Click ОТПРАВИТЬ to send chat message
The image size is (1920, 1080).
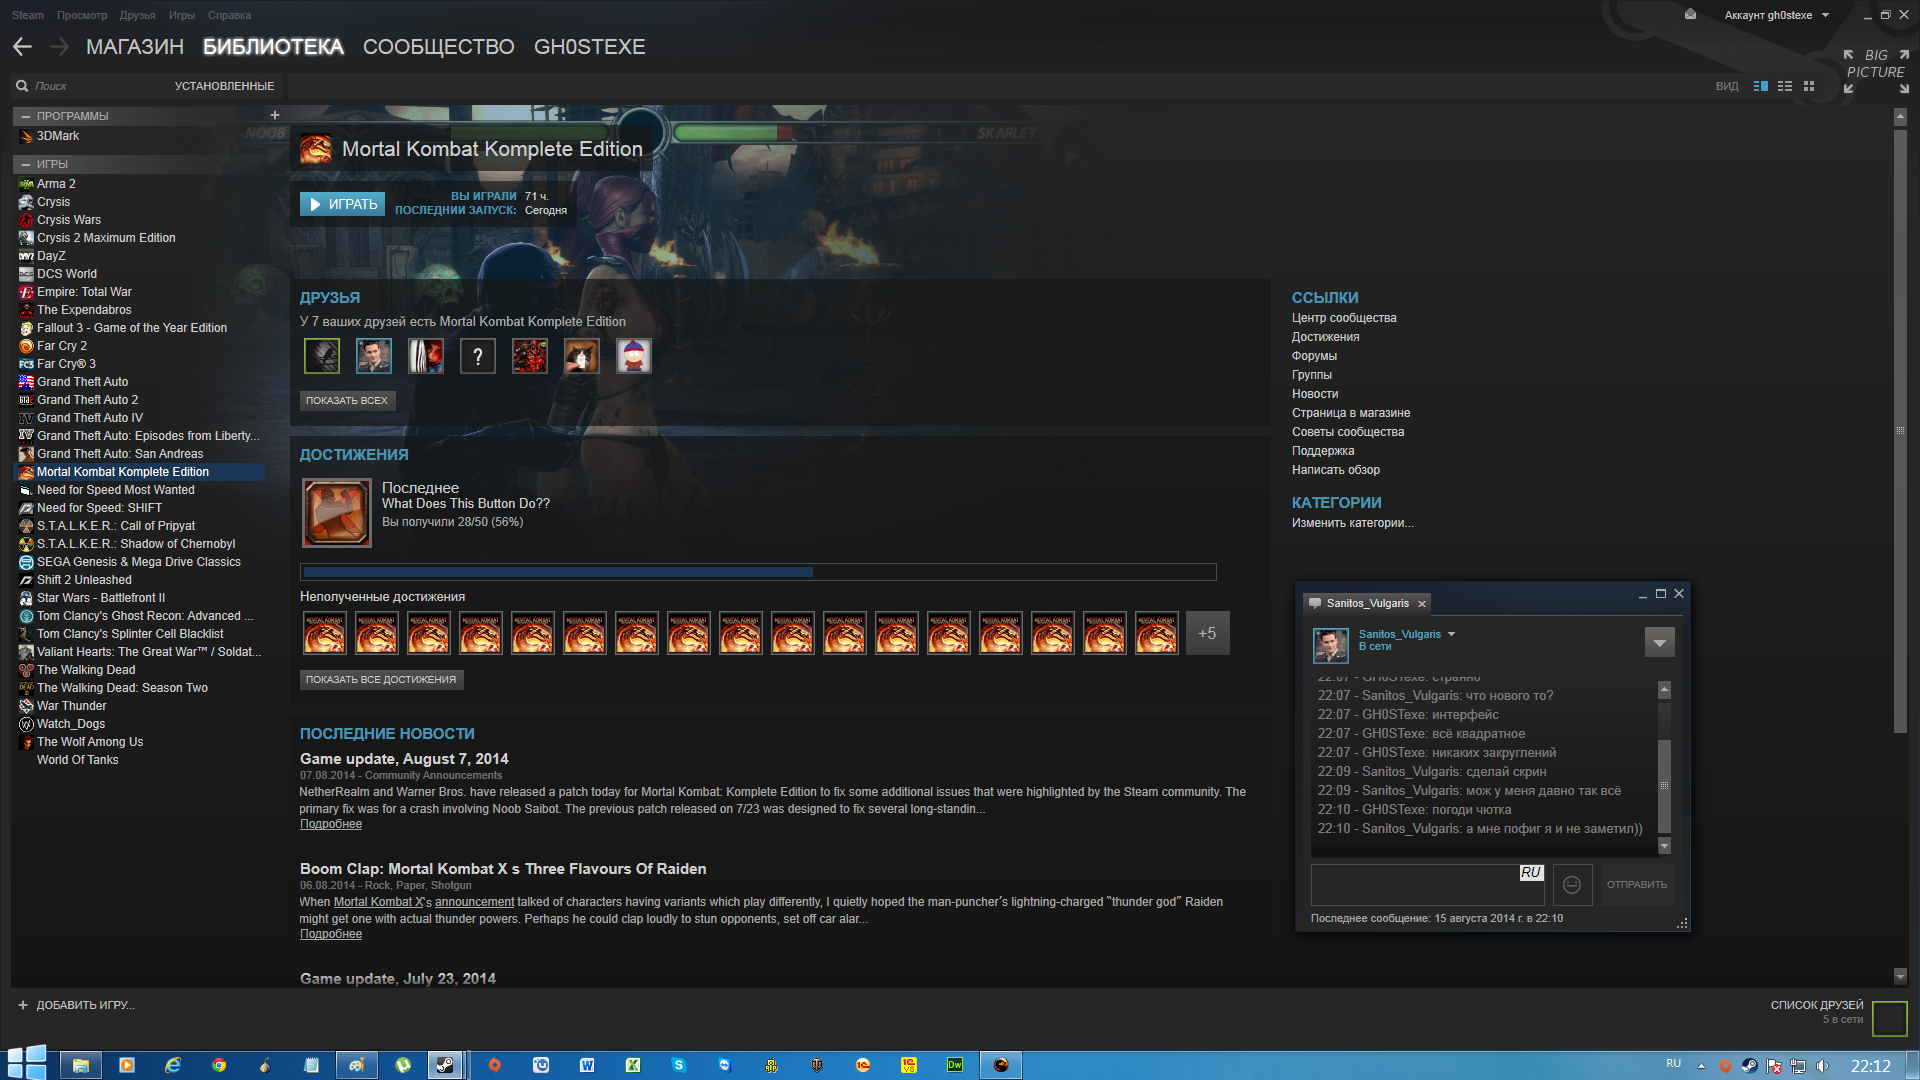click(x=1637, y=885)
